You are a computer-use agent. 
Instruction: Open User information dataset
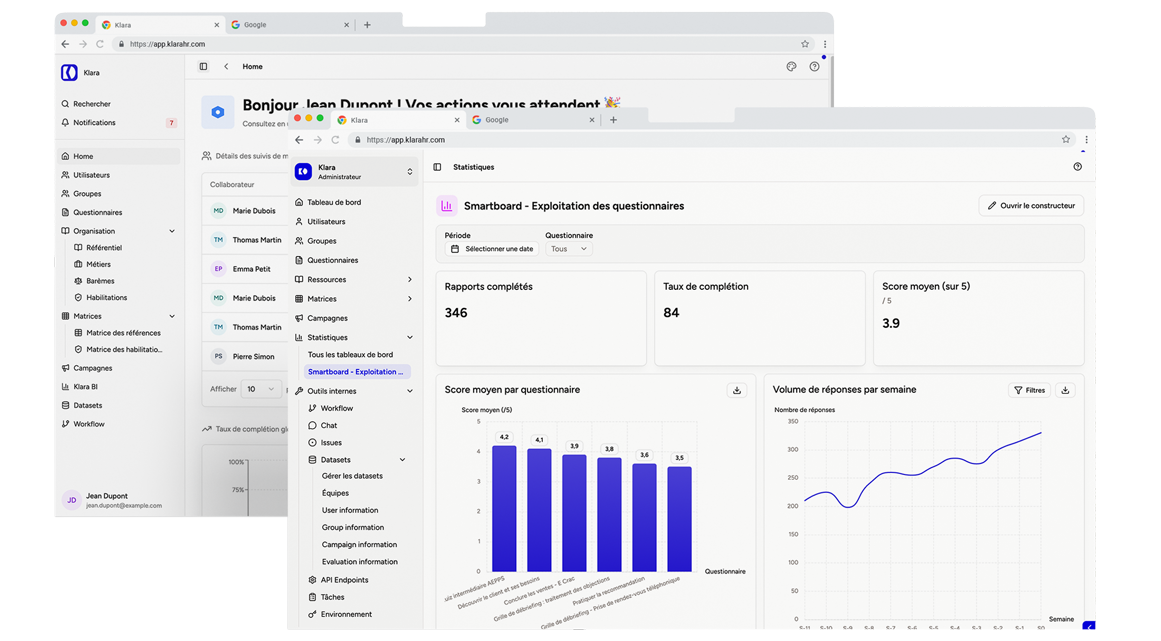coord(350,510)
